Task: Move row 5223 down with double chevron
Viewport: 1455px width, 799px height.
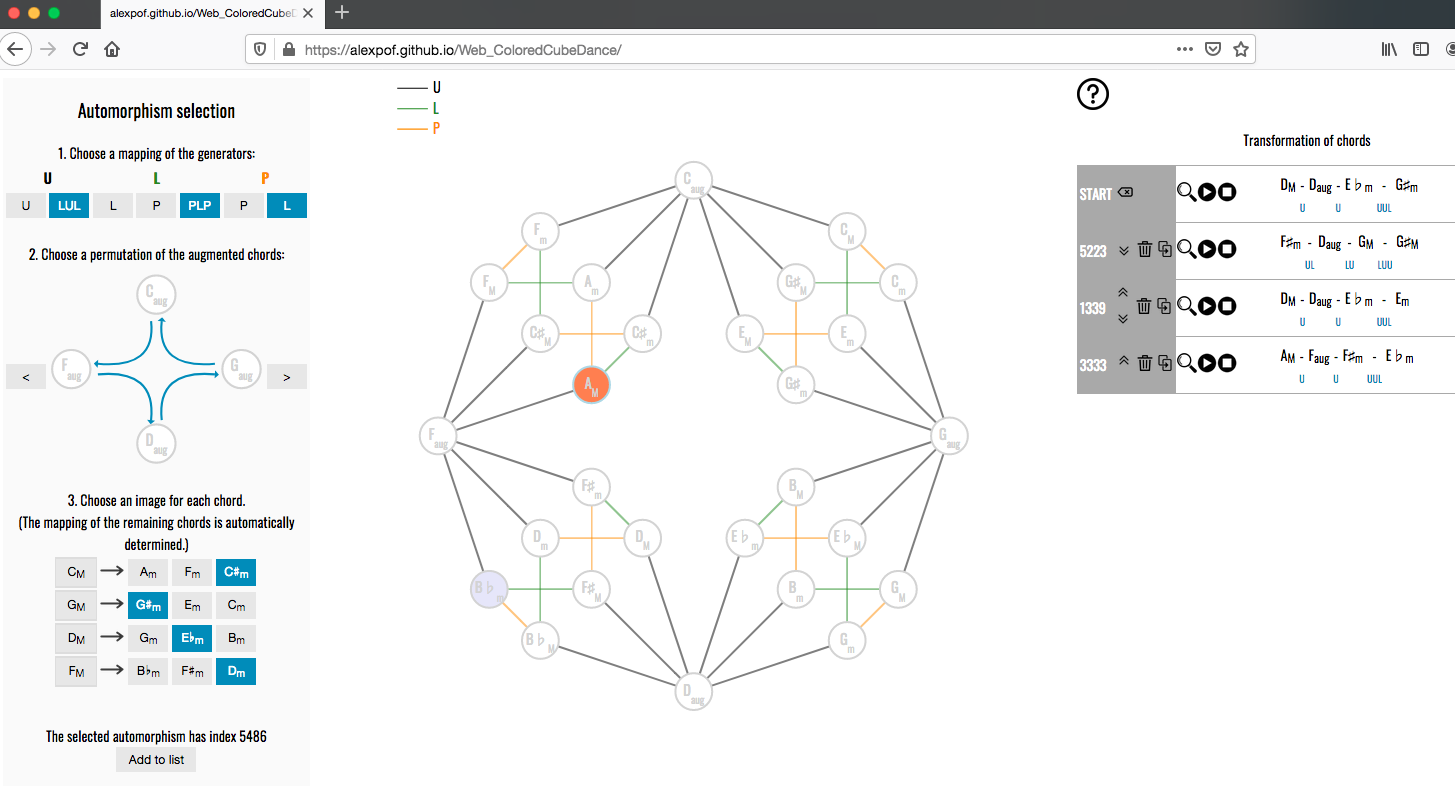Action: [1124, 250]
